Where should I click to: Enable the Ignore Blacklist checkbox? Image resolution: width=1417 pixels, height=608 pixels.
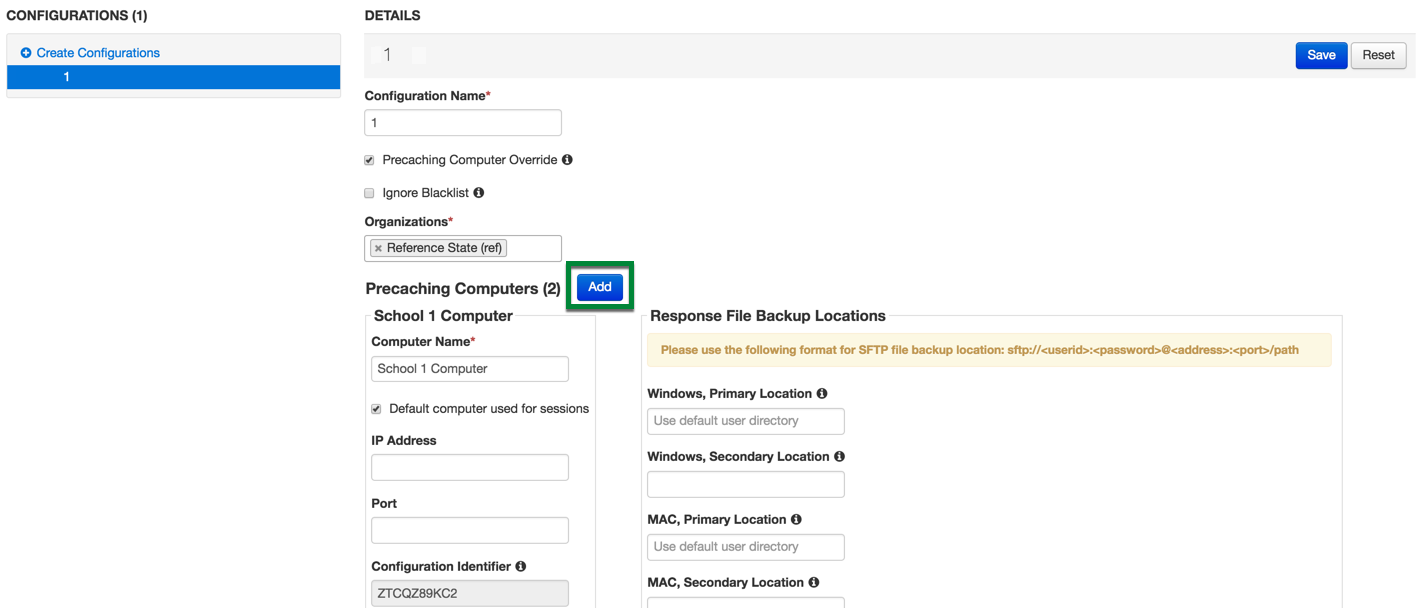pos(369,193)
